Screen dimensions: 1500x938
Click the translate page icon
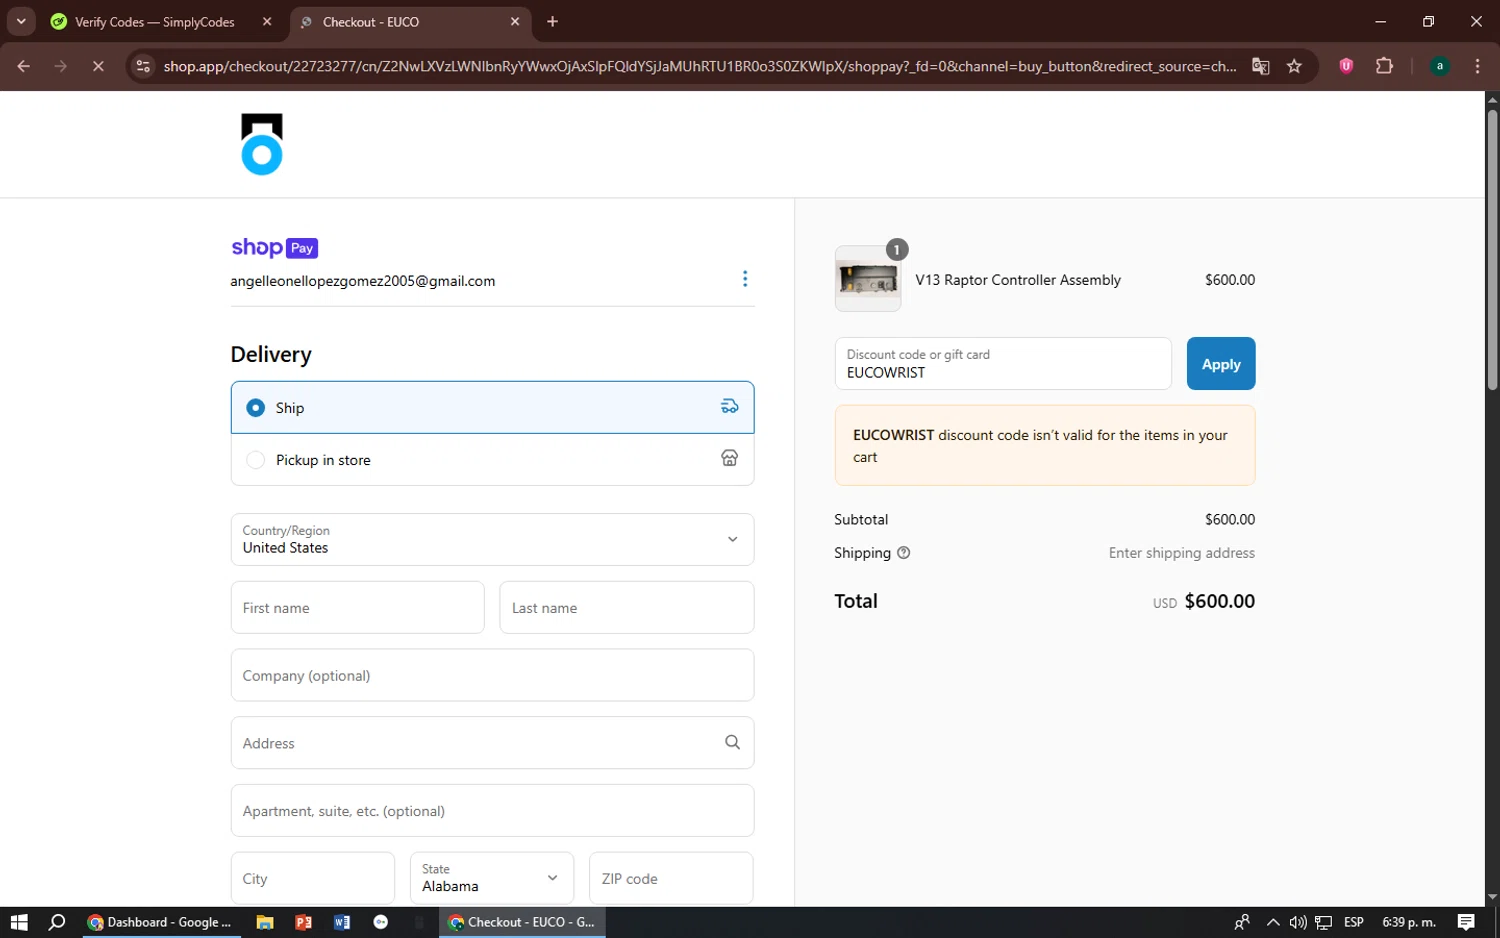point(1260,66)
